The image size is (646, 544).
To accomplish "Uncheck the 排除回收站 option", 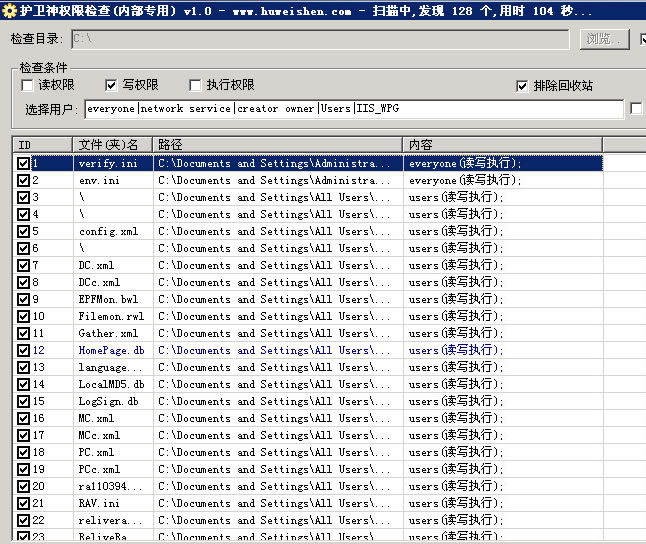I will [x=522, y=86].
